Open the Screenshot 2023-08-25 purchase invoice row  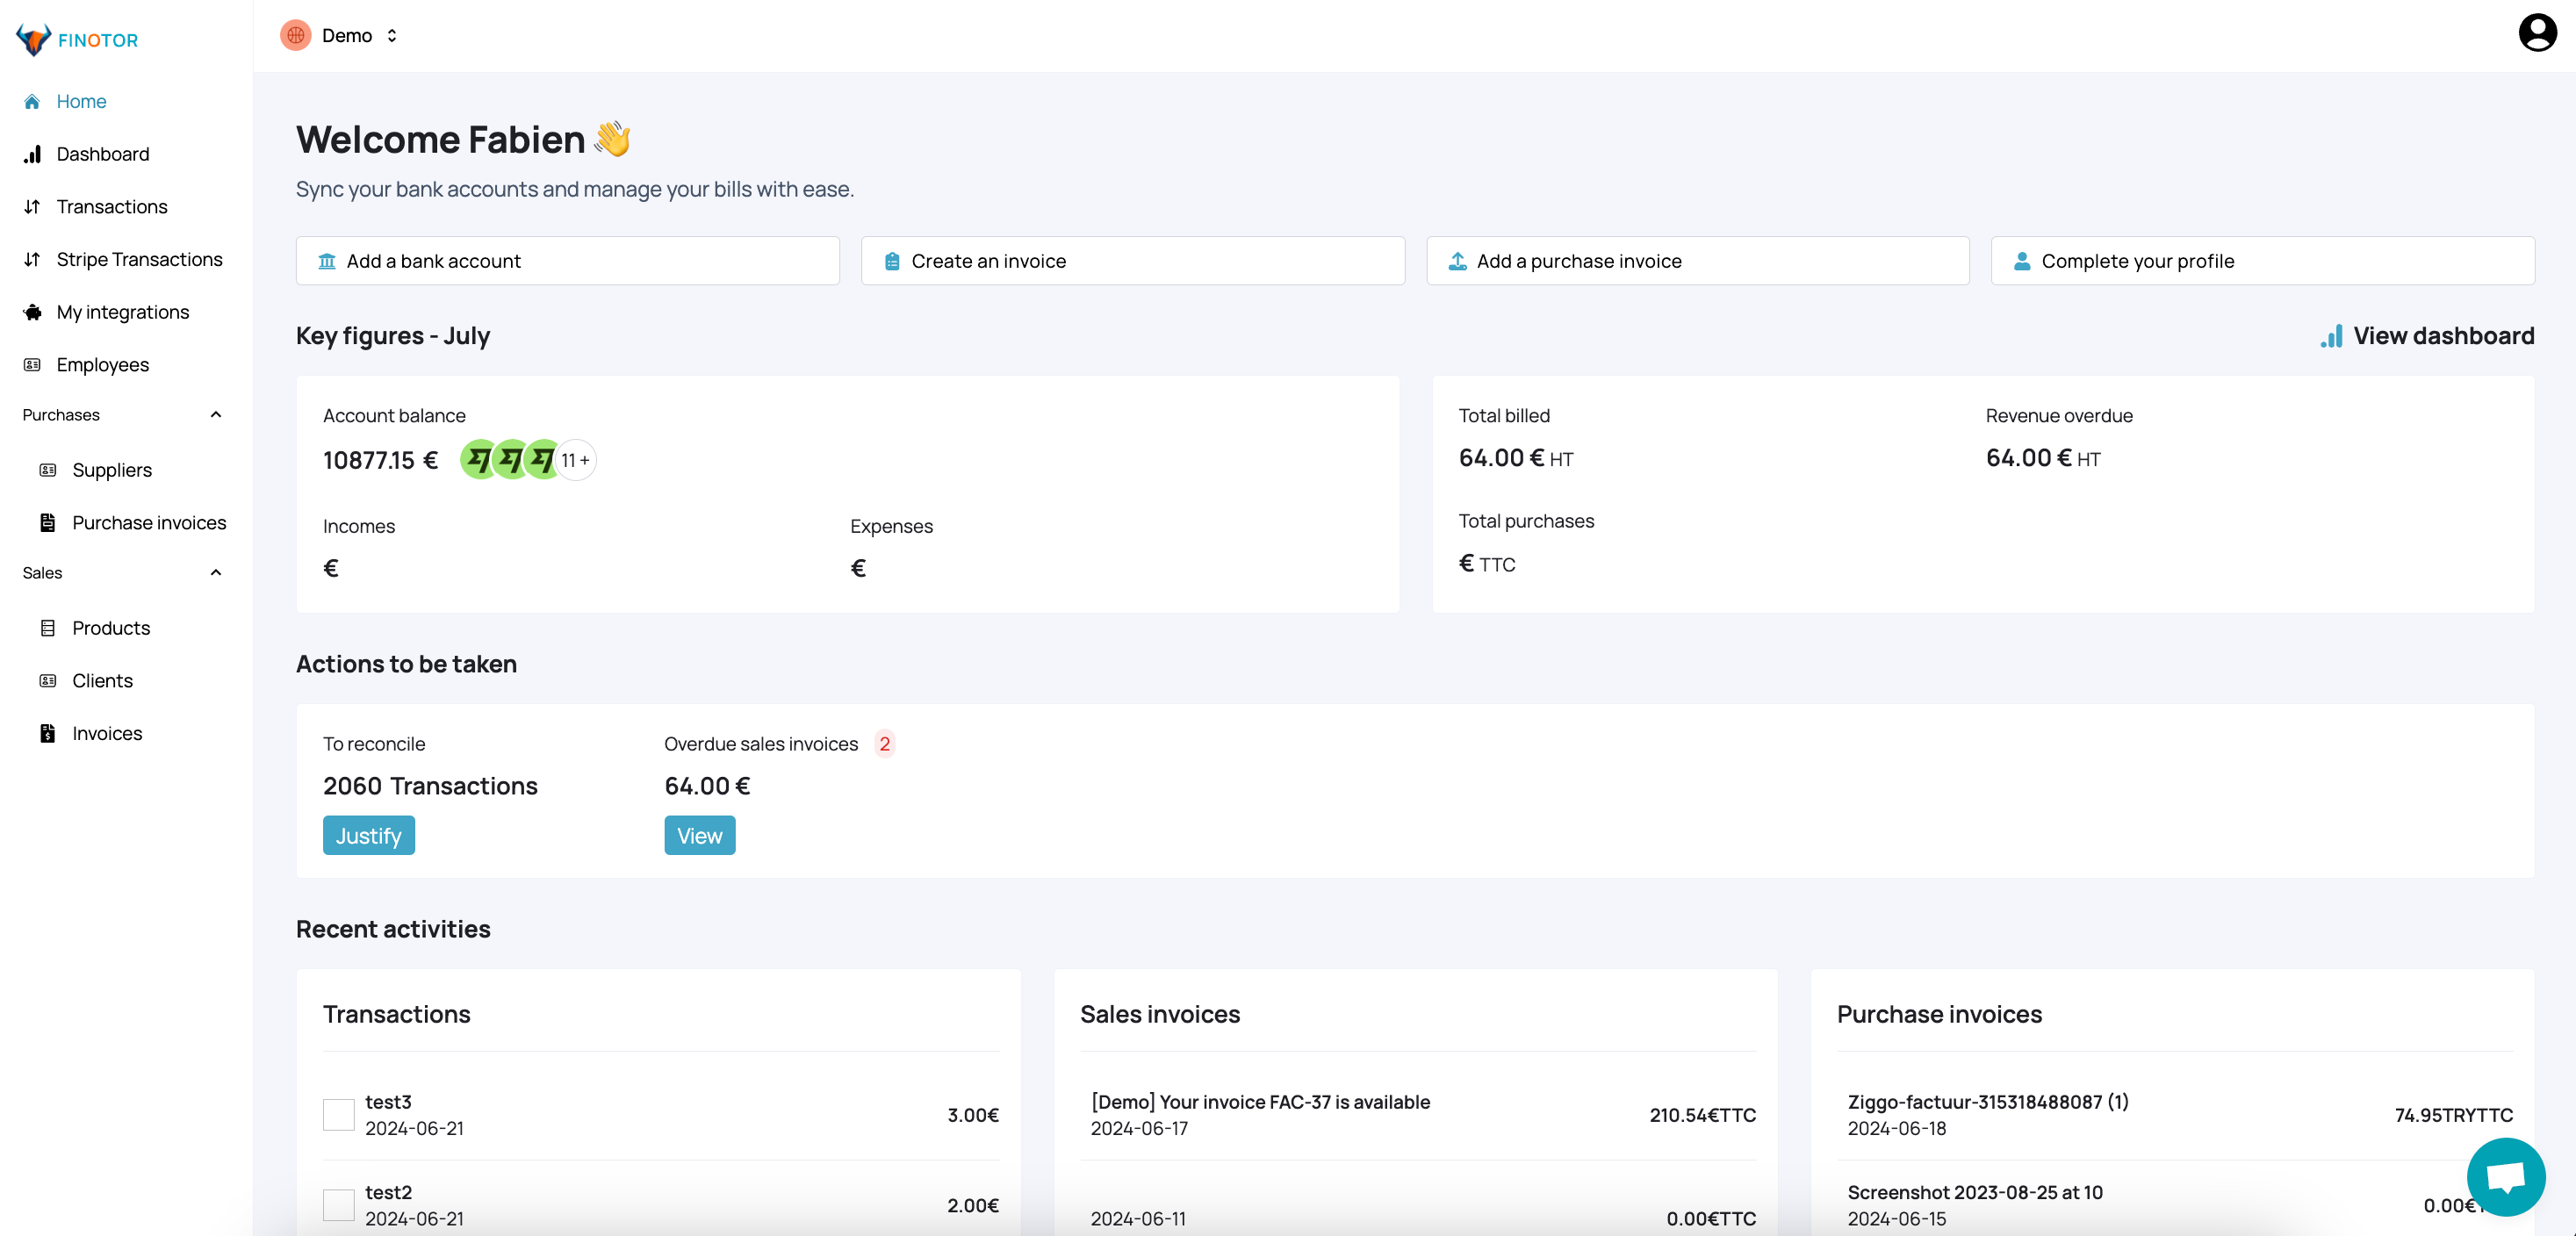pos(2175,1205)
